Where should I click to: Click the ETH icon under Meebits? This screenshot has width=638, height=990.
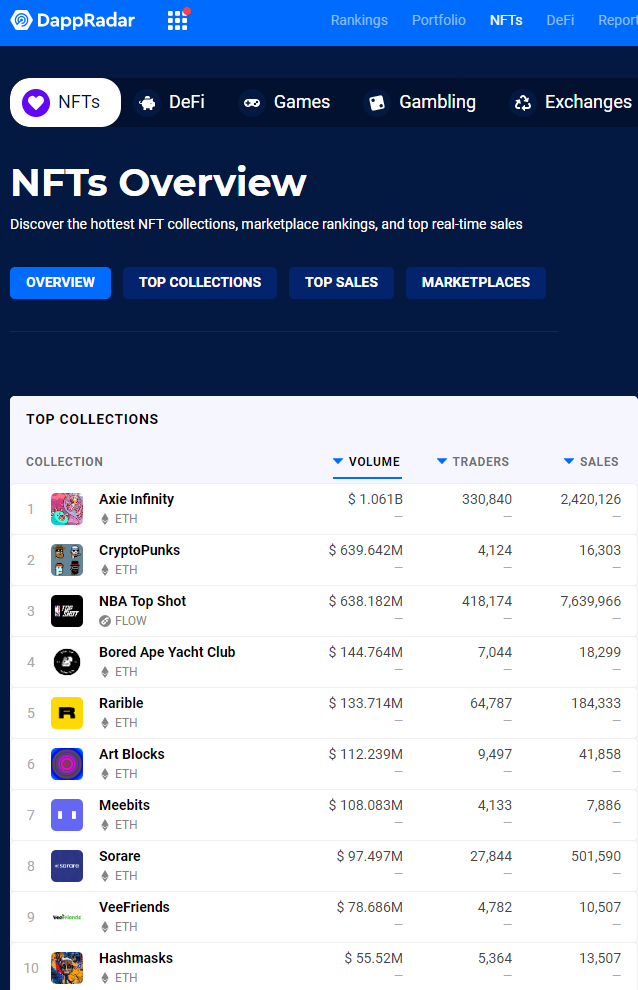[105, 825]
